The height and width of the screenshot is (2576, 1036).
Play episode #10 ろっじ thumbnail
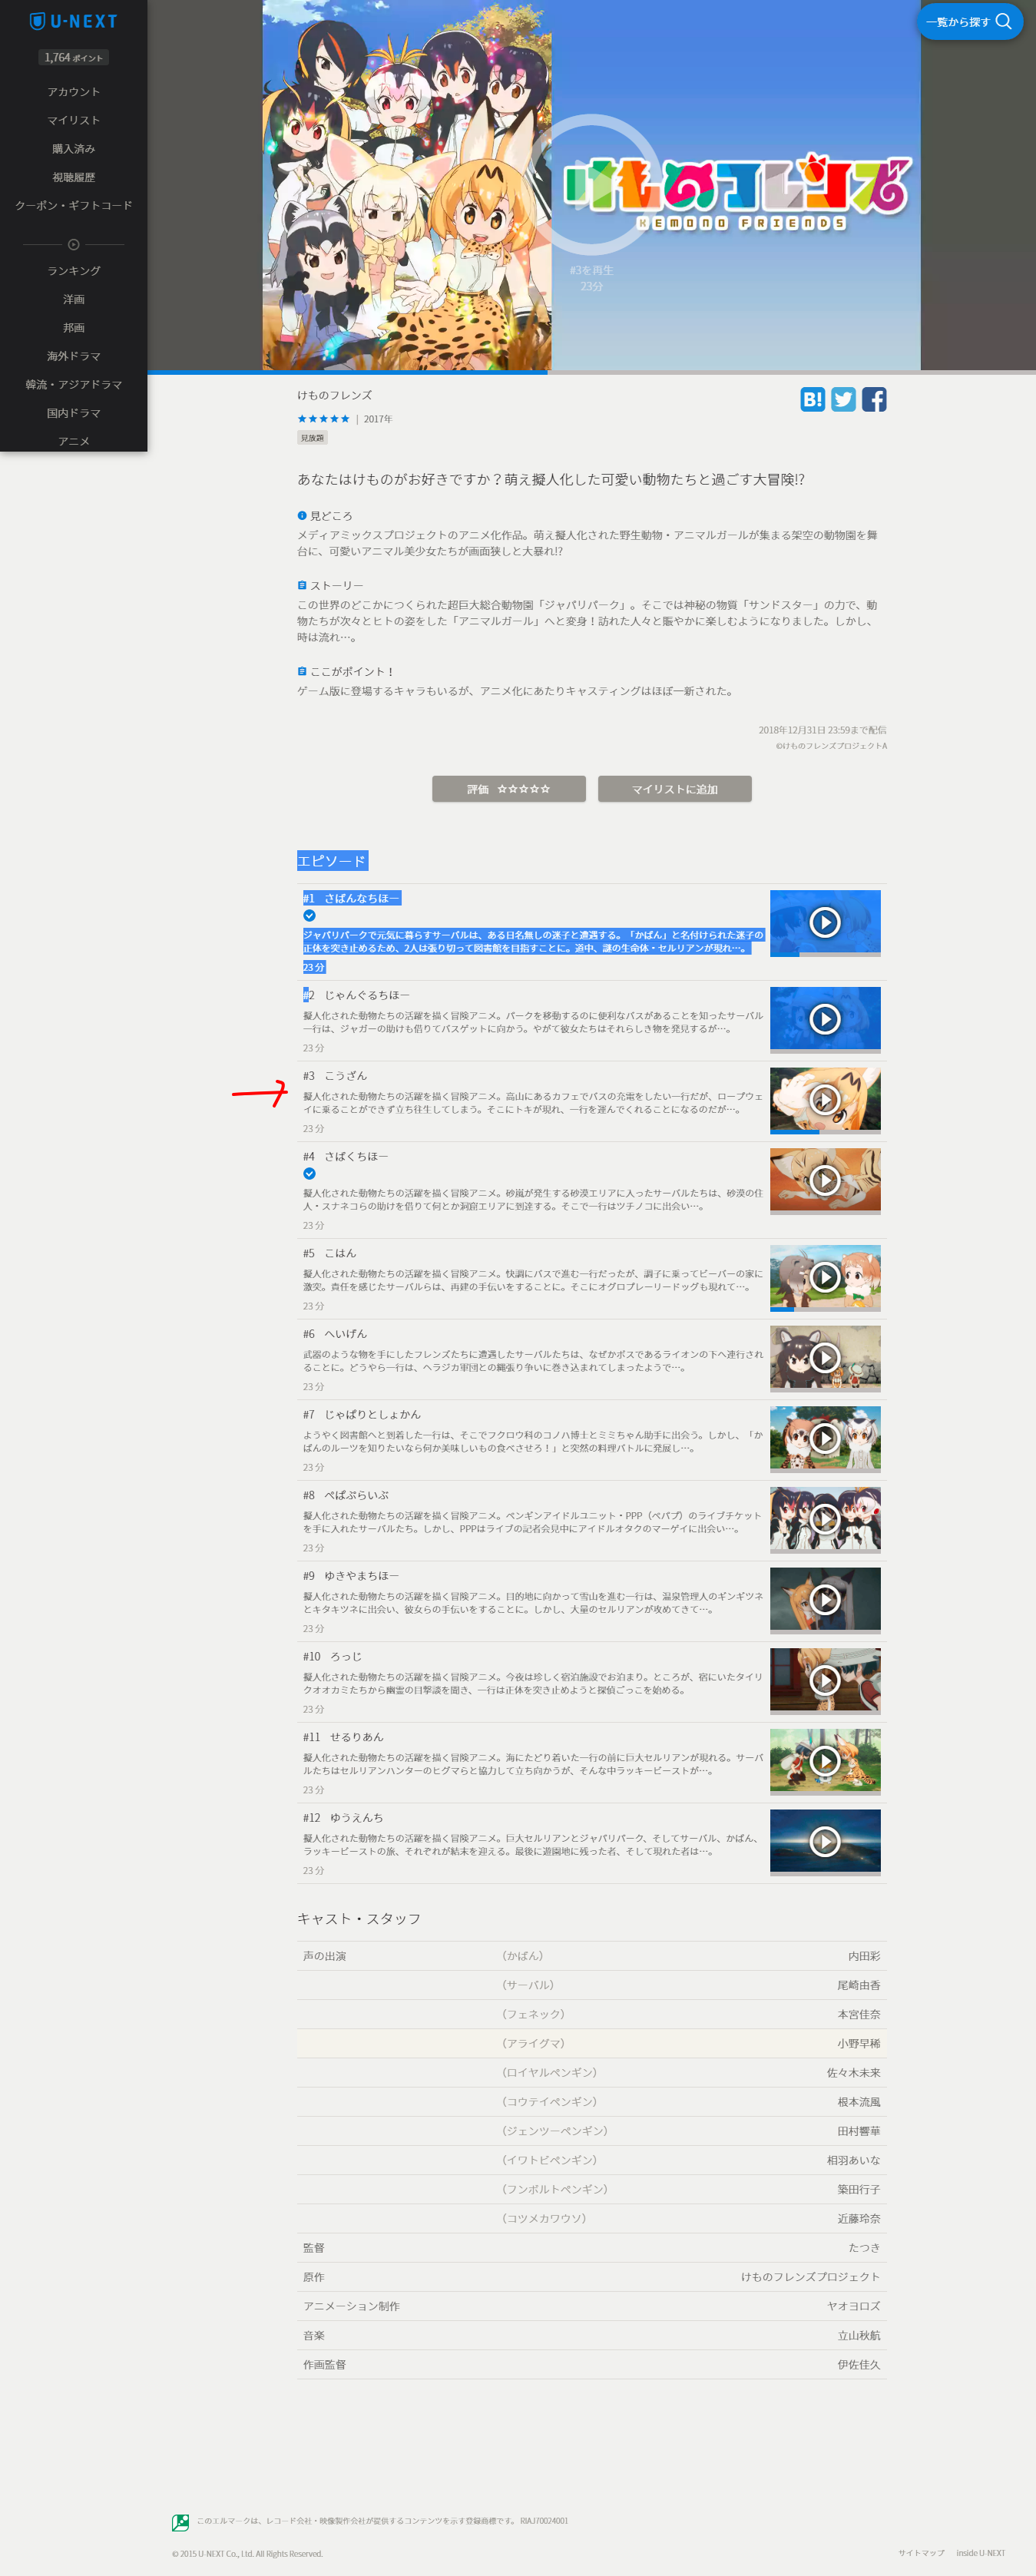(825, 1680)
